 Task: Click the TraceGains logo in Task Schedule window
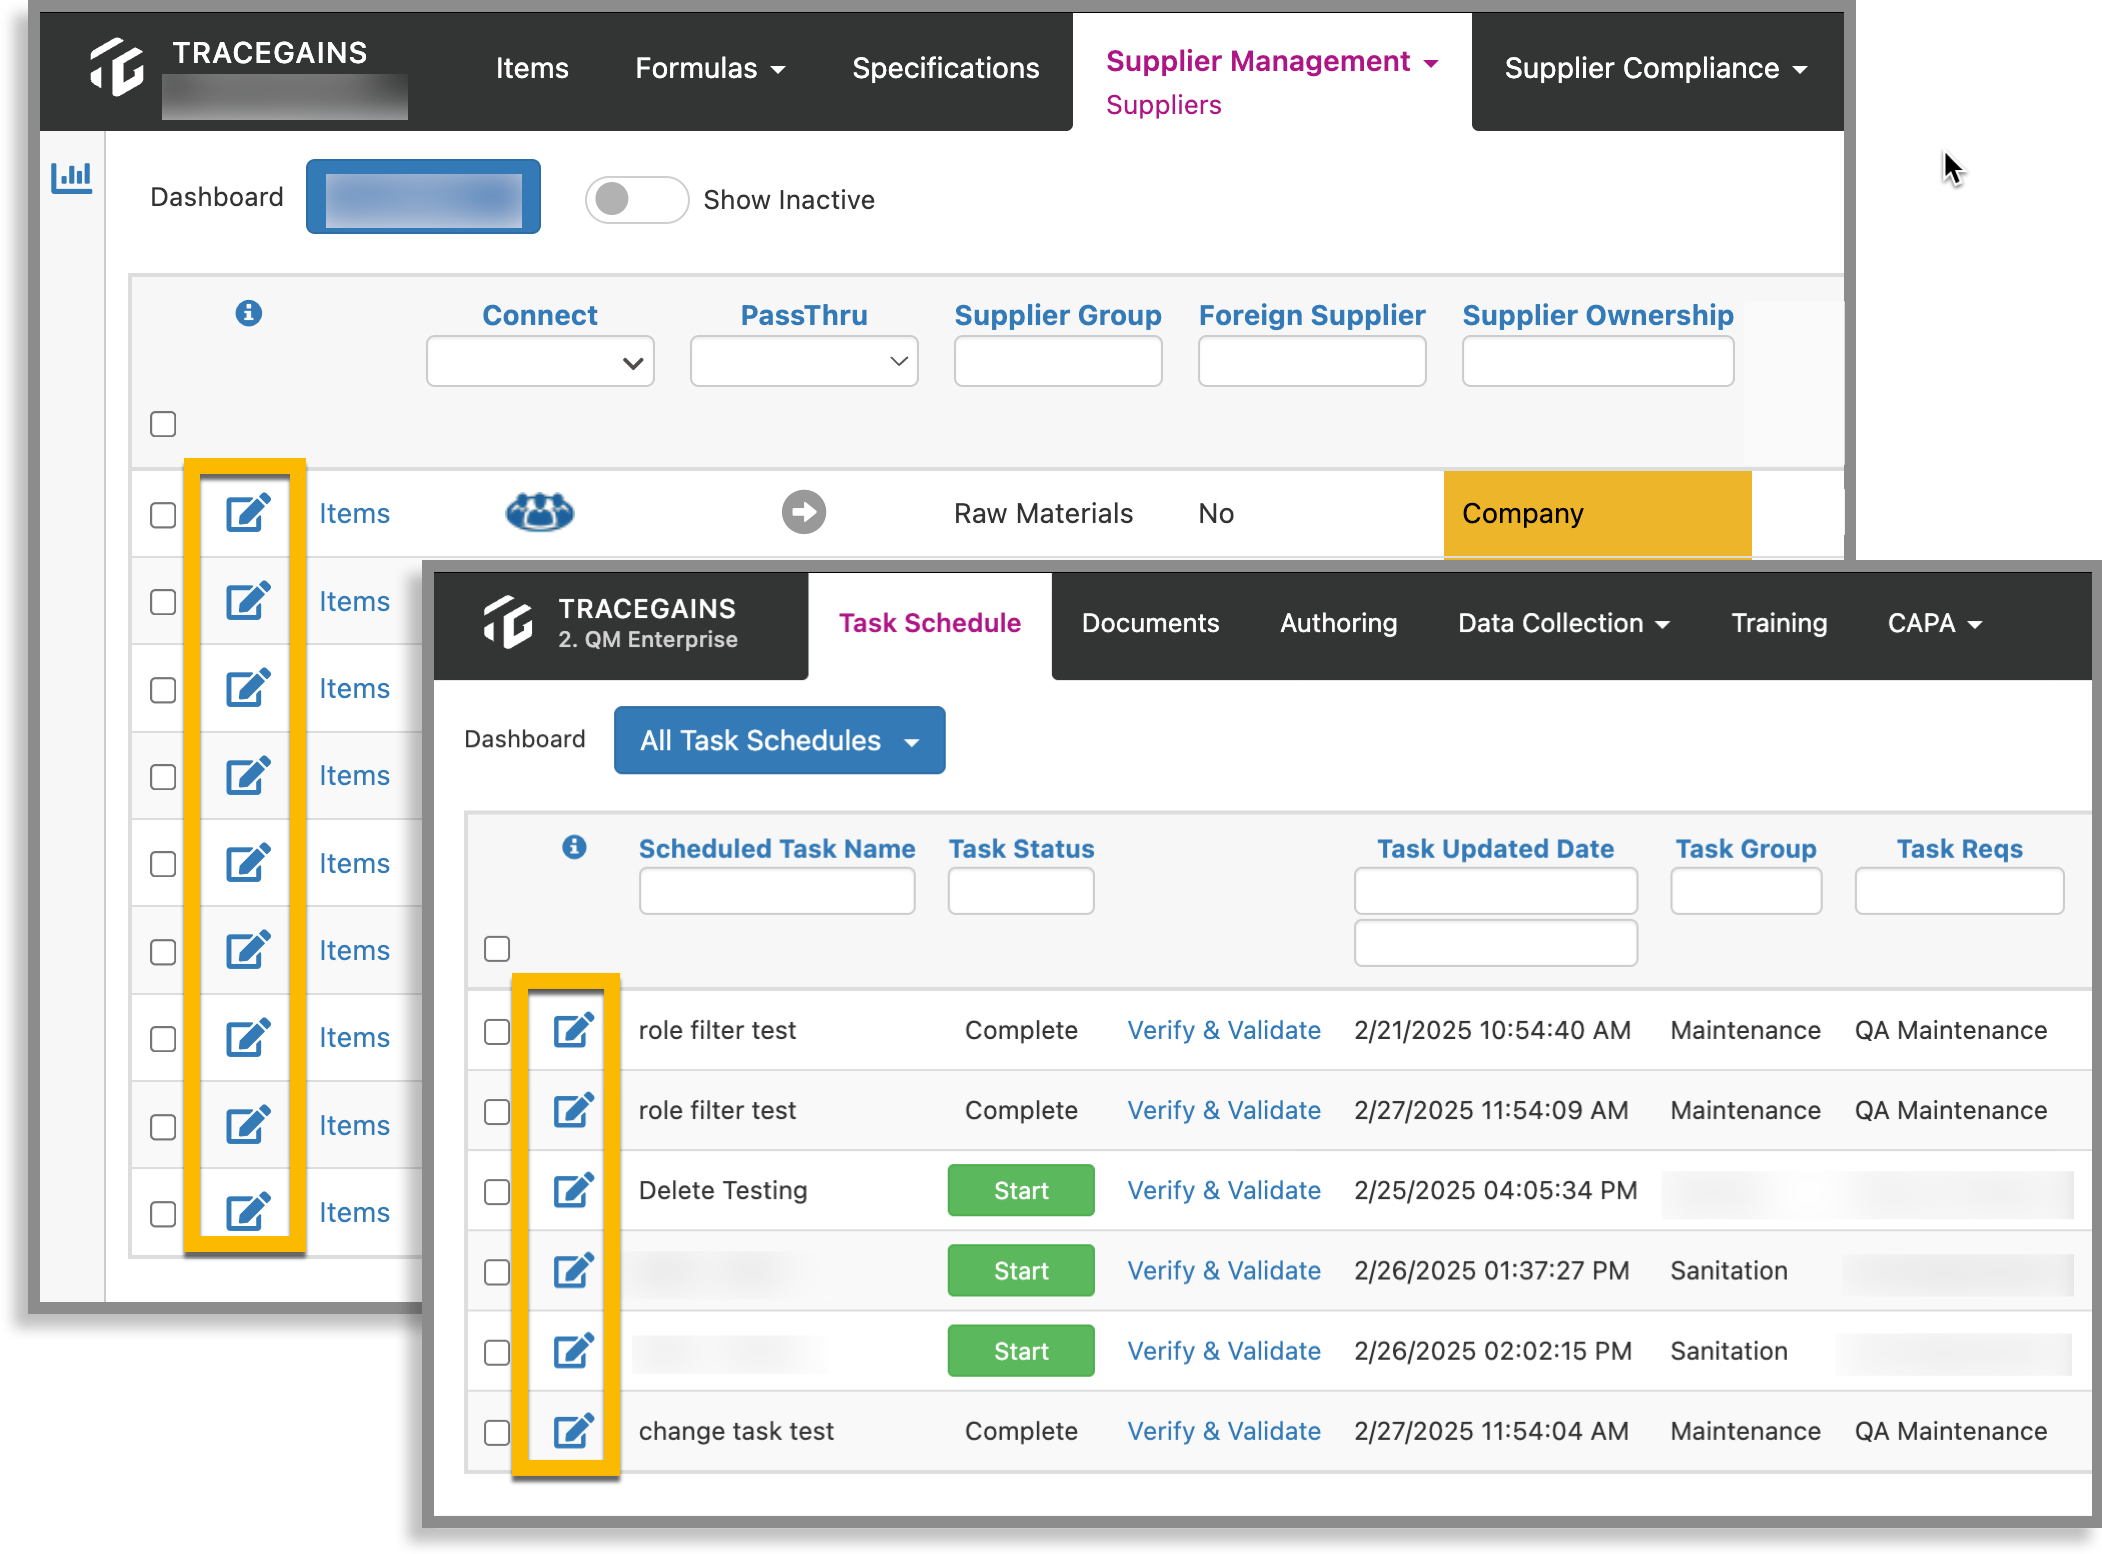tap(509, 622)
